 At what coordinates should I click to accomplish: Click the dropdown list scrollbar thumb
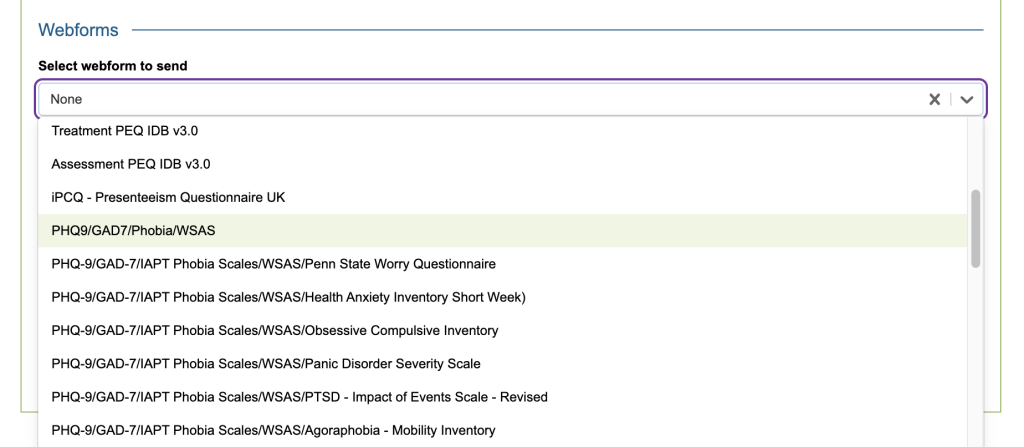(976, 227)
